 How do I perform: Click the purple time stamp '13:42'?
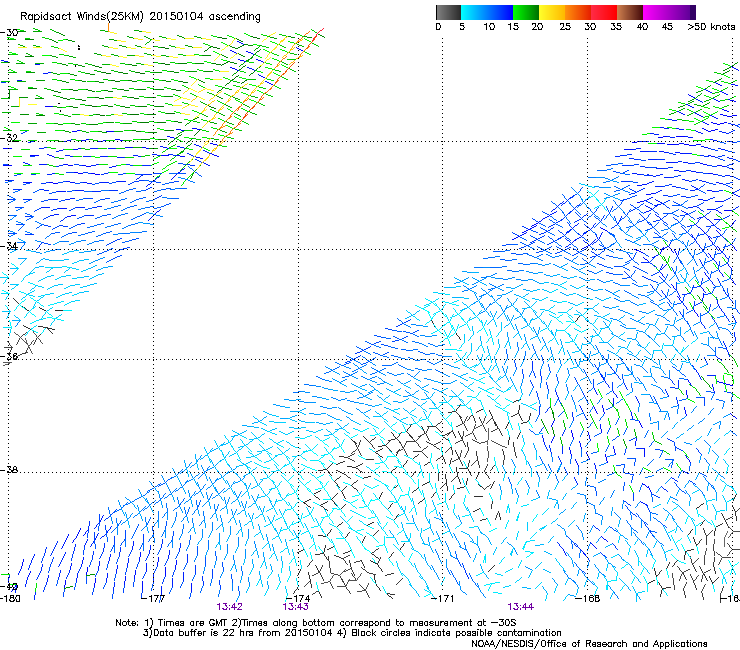click(x=229, y=607)
